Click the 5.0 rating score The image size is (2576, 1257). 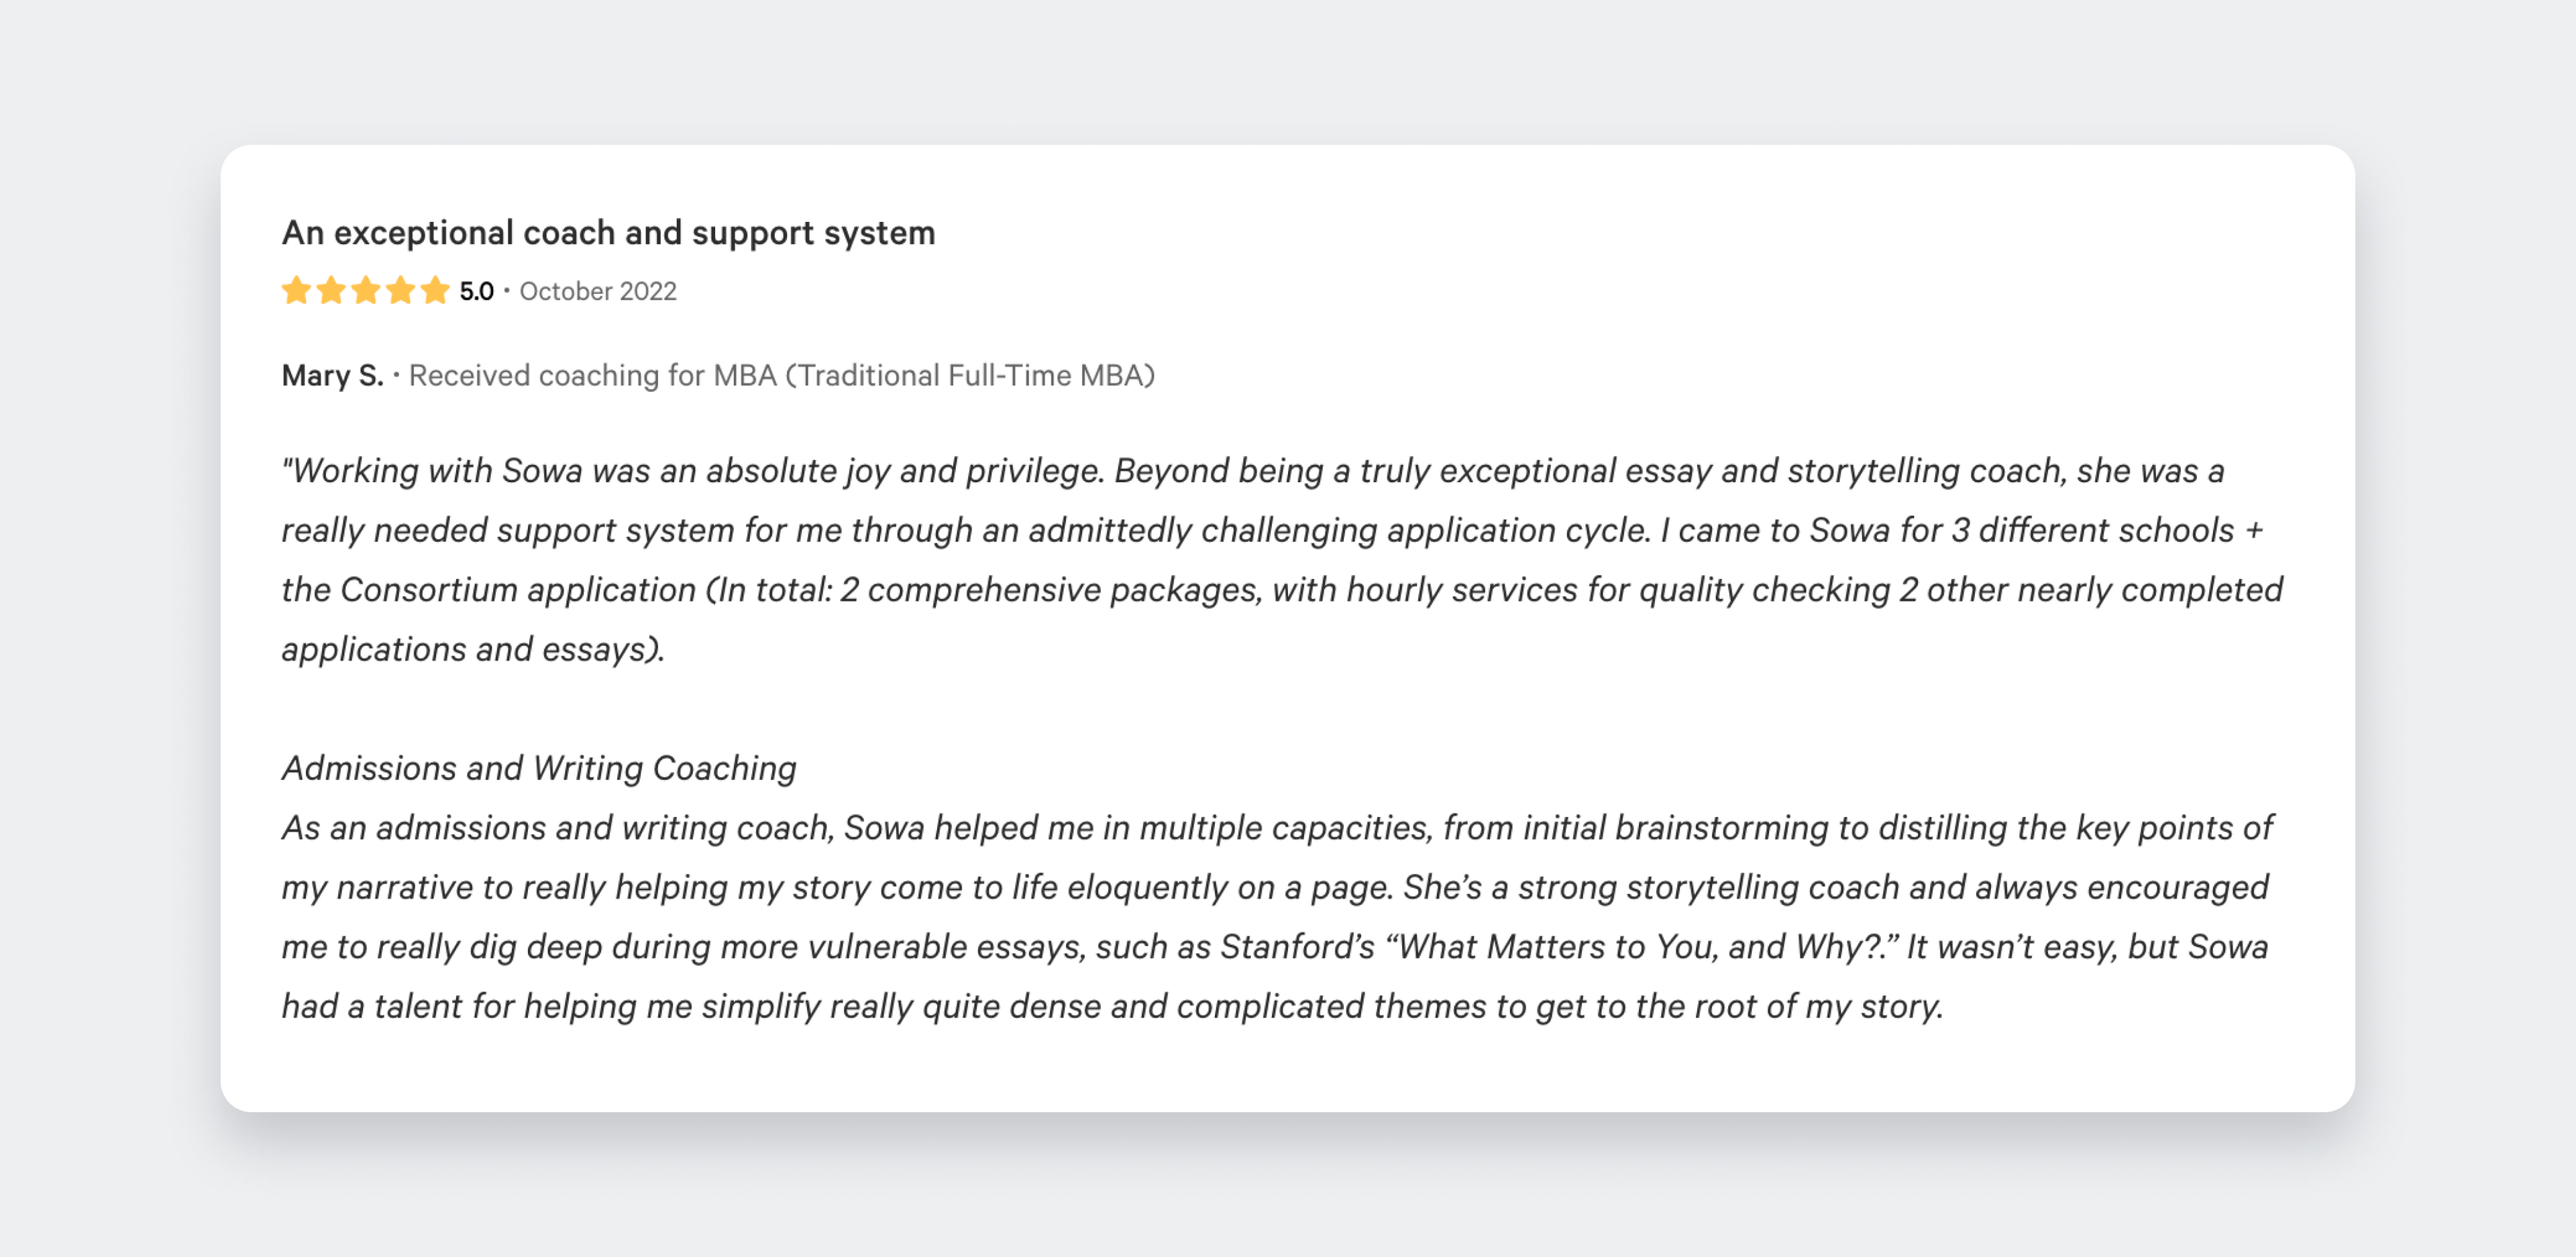[x=476, y=291]
